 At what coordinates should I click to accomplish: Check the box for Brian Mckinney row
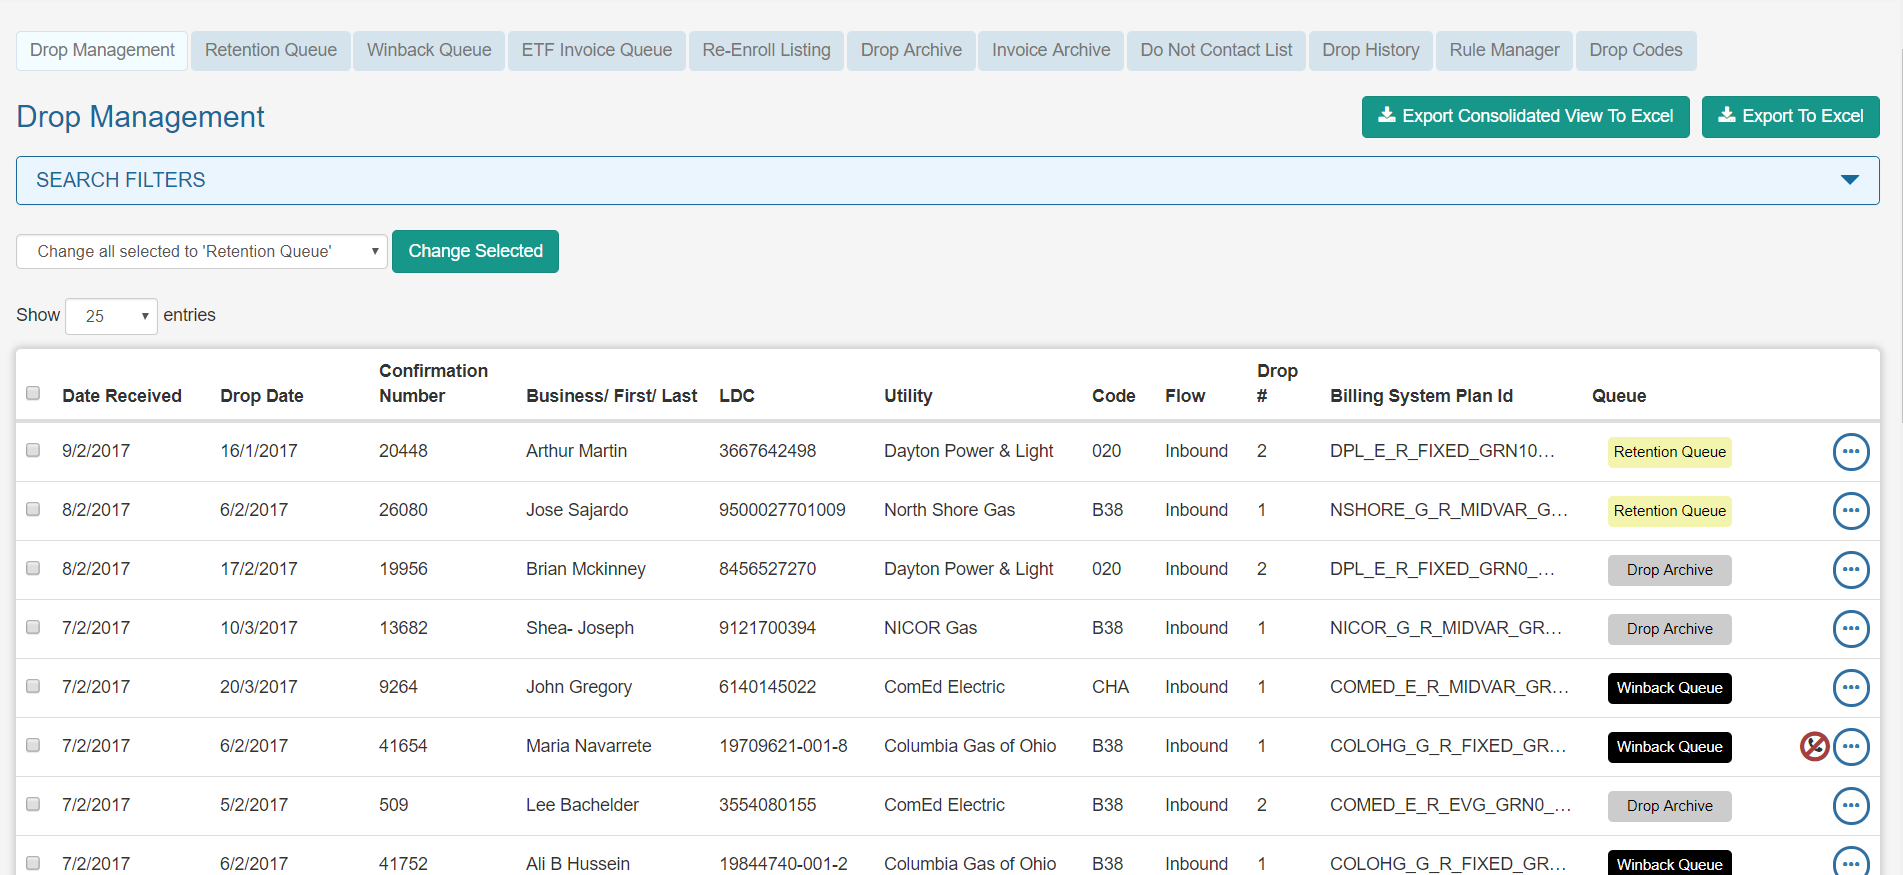[x=33, y=568]
